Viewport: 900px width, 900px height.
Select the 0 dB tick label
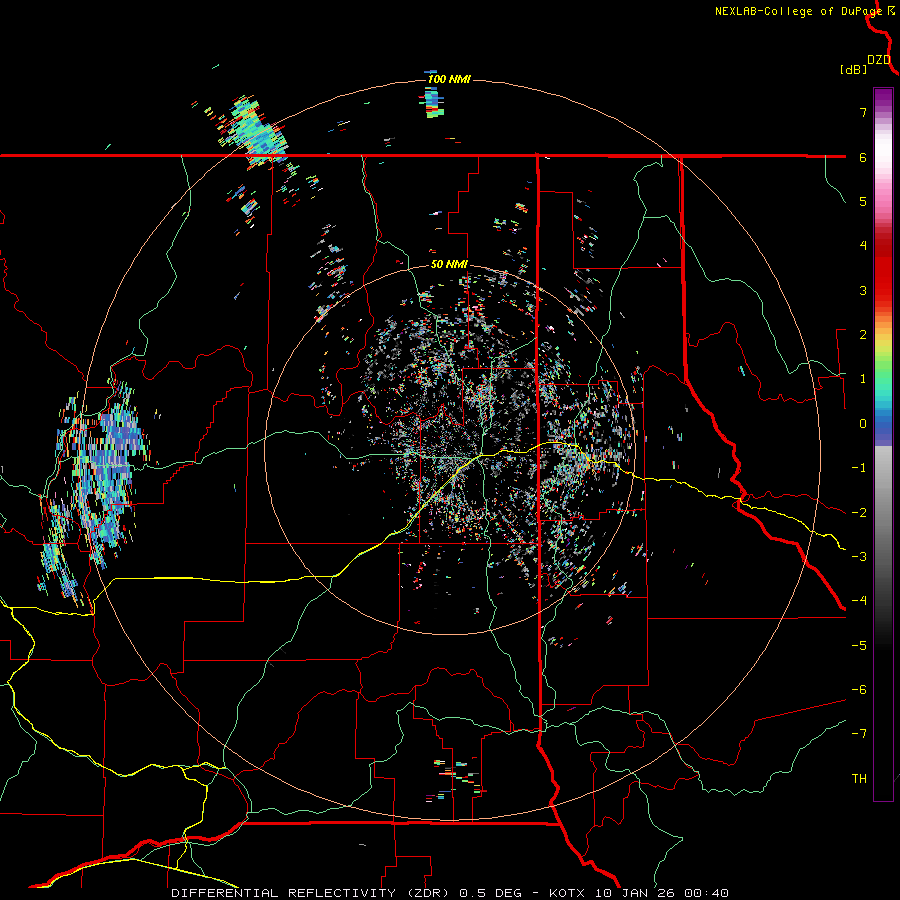coord(863,424)
